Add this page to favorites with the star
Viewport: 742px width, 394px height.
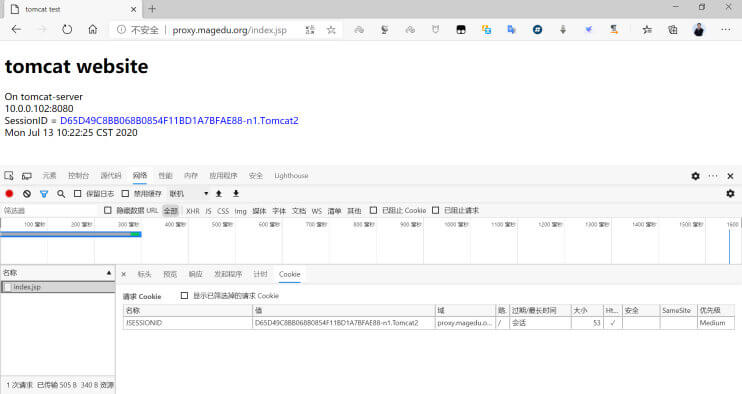pos(331,30)
